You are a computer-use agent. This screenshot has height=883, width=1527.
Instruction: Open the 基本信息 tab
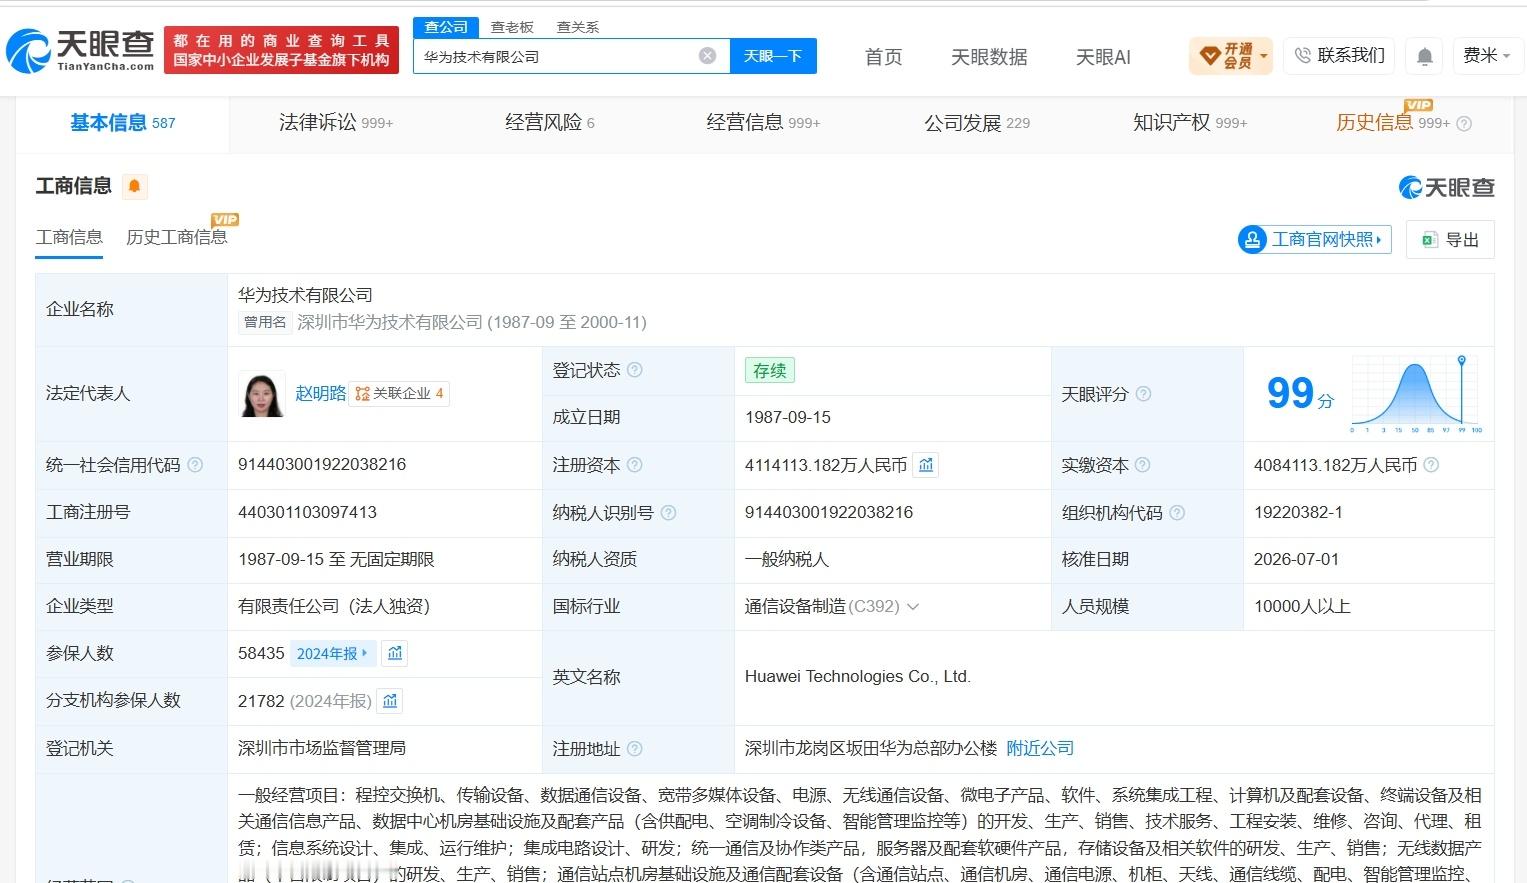point(122,123)
